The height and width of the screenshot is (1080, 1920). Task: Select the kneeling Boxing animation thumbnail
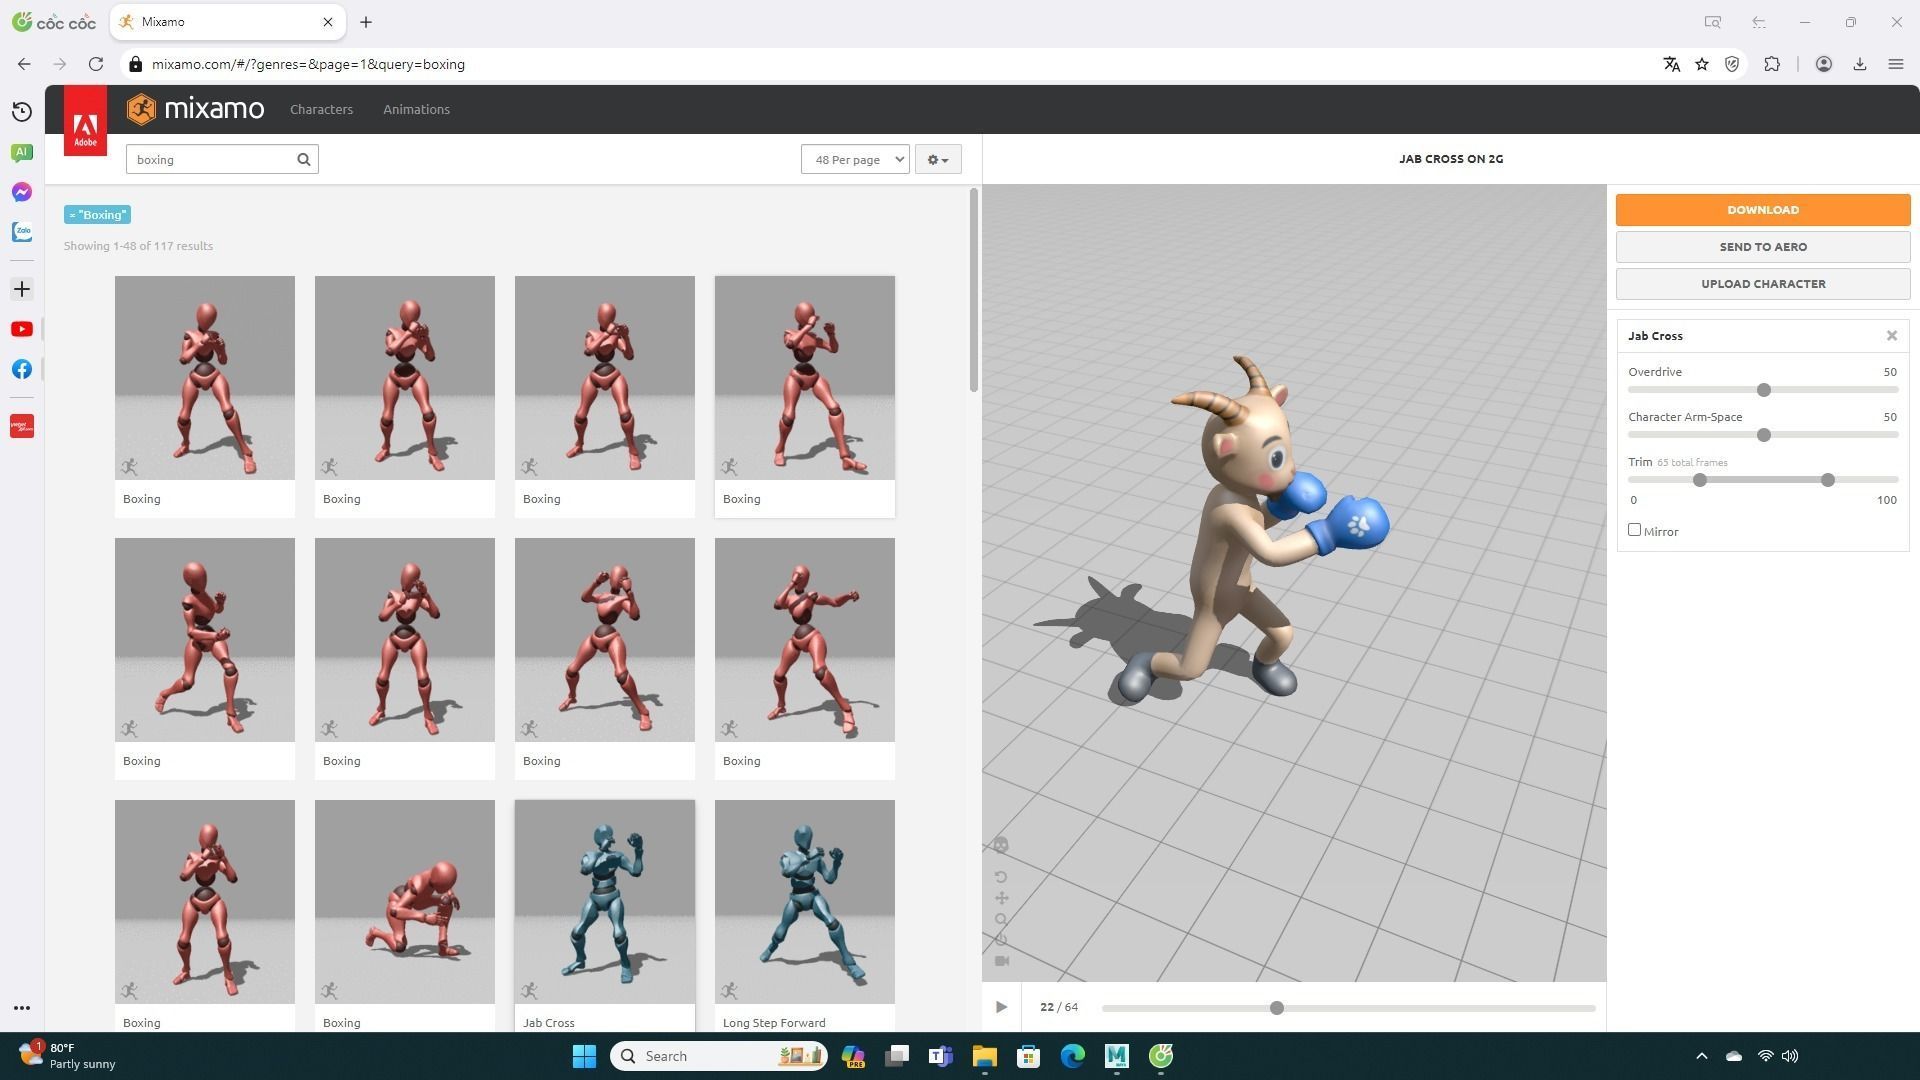[405, 902]
